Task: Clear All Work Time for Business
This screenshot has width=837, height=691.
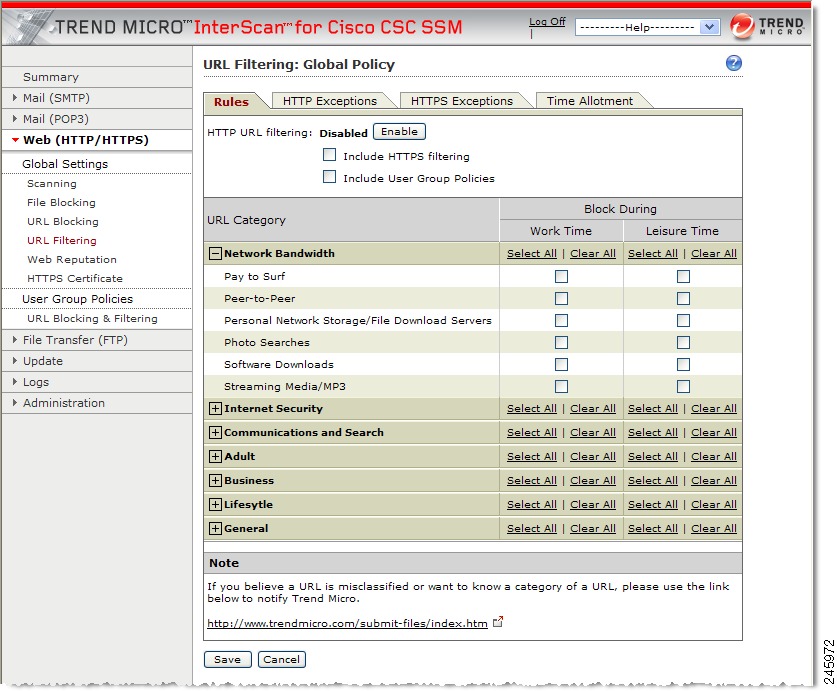Action: click(x=593, y=481)
